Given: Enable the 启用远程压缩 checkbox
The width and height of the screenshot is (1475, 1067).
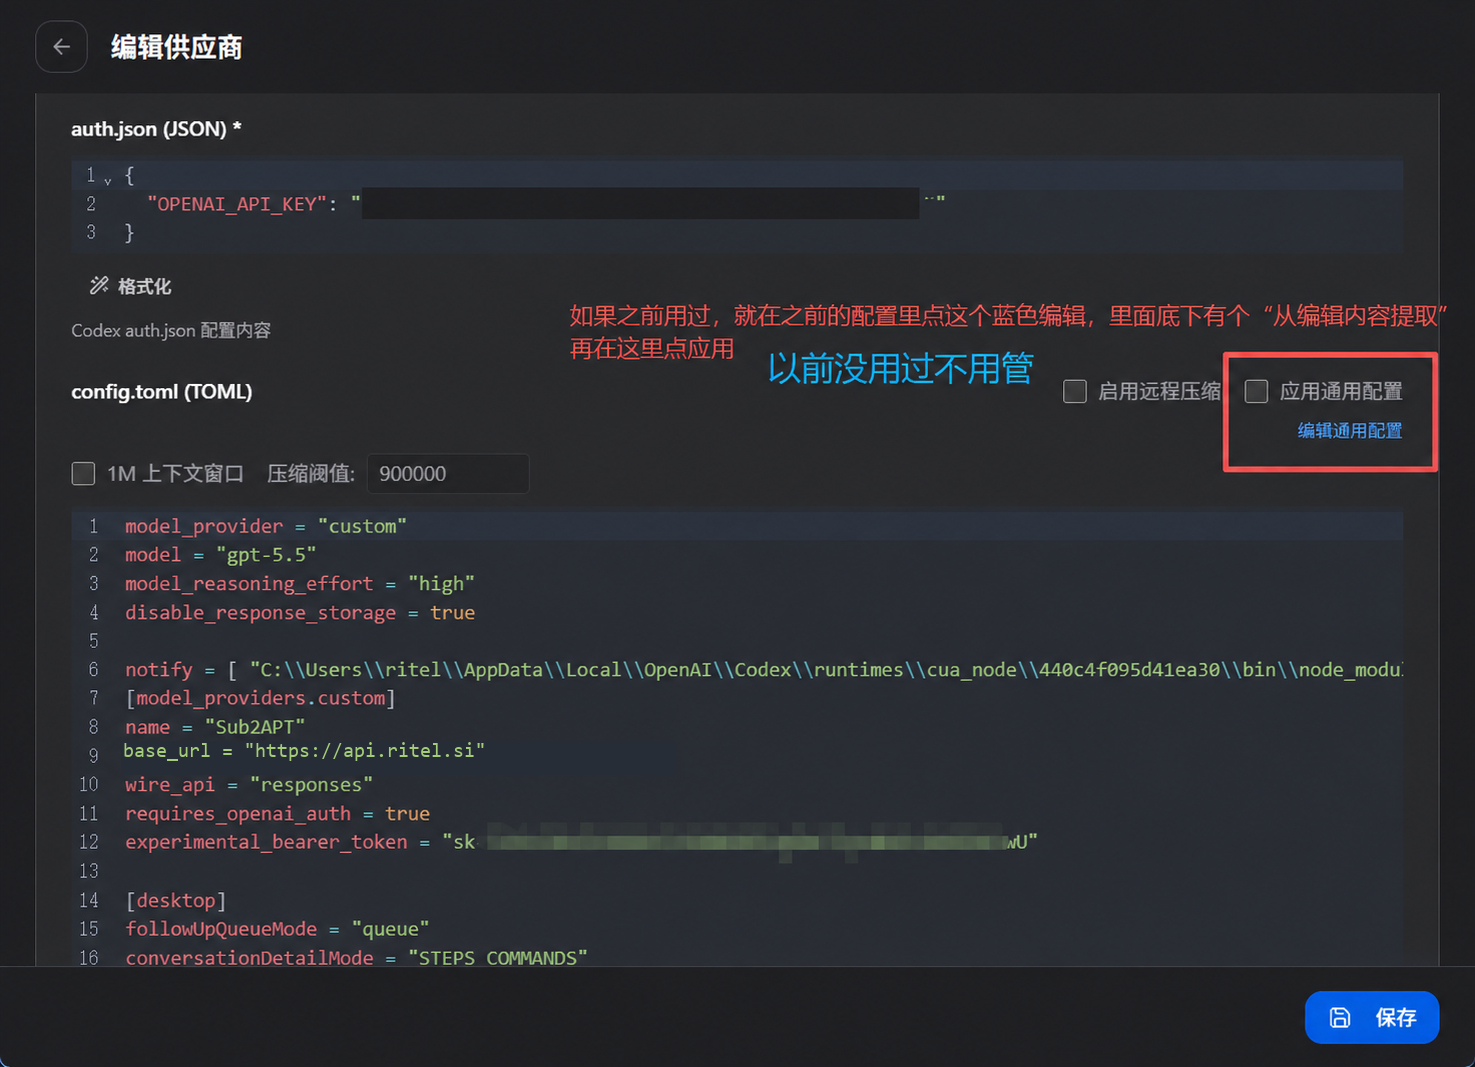Looking at the screenshot, I should (1075, 391).
